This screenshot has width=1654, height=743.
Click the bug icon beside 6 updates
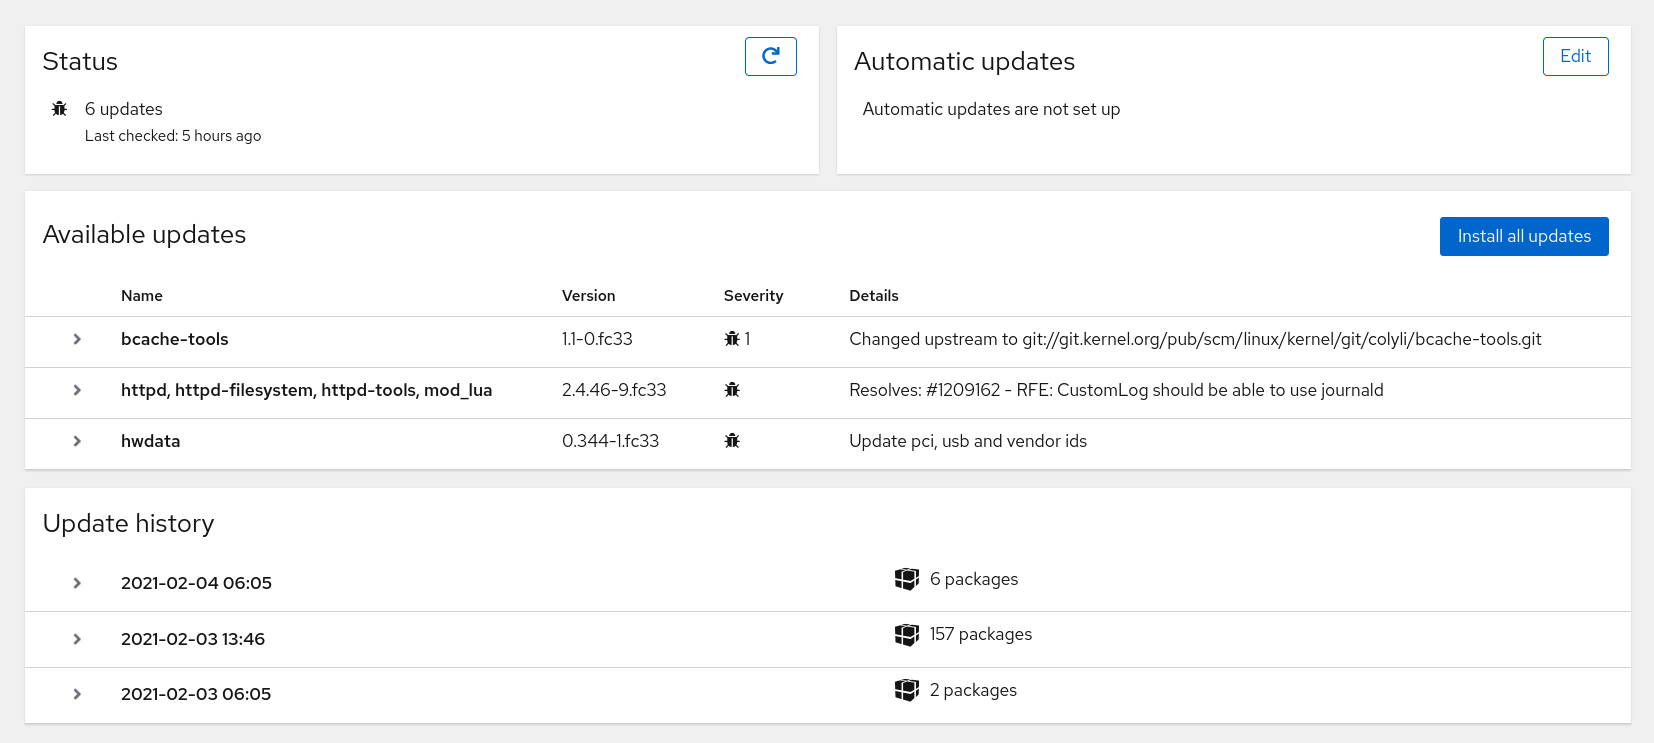pyautogui.click(x=60, y=109)
